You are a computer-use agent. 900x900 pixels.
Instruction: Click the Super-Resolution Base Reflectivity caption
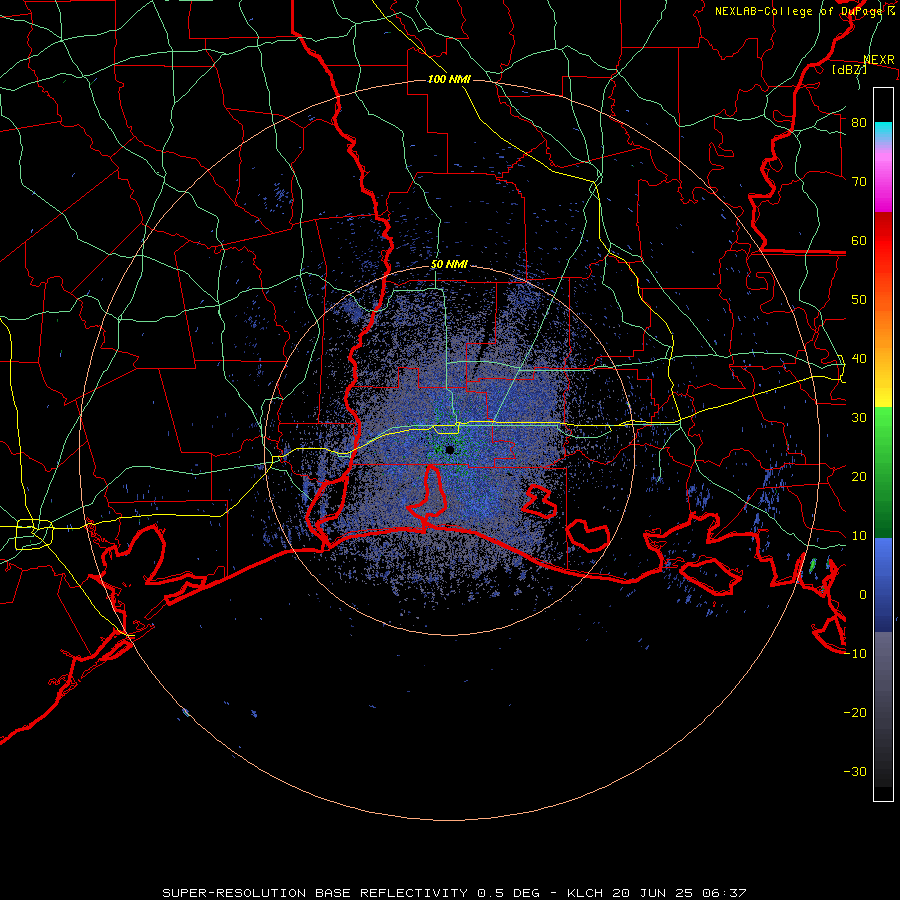point(454,893)
